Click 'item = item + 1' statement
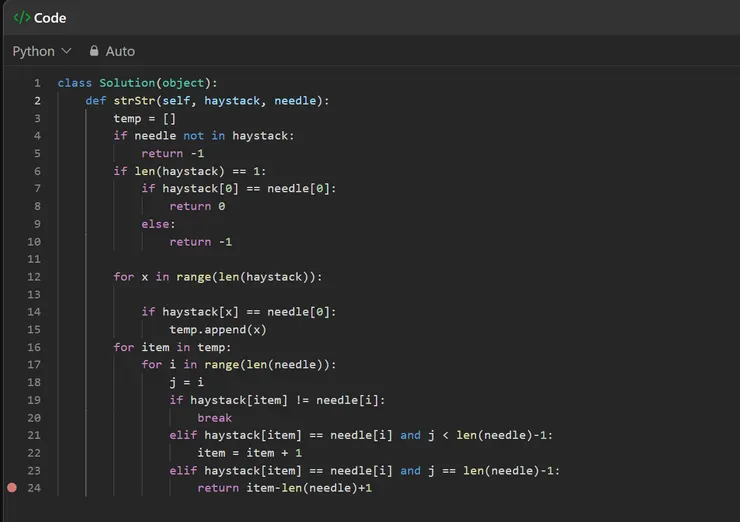Viewport: 740px width, 522px height. 250,453
